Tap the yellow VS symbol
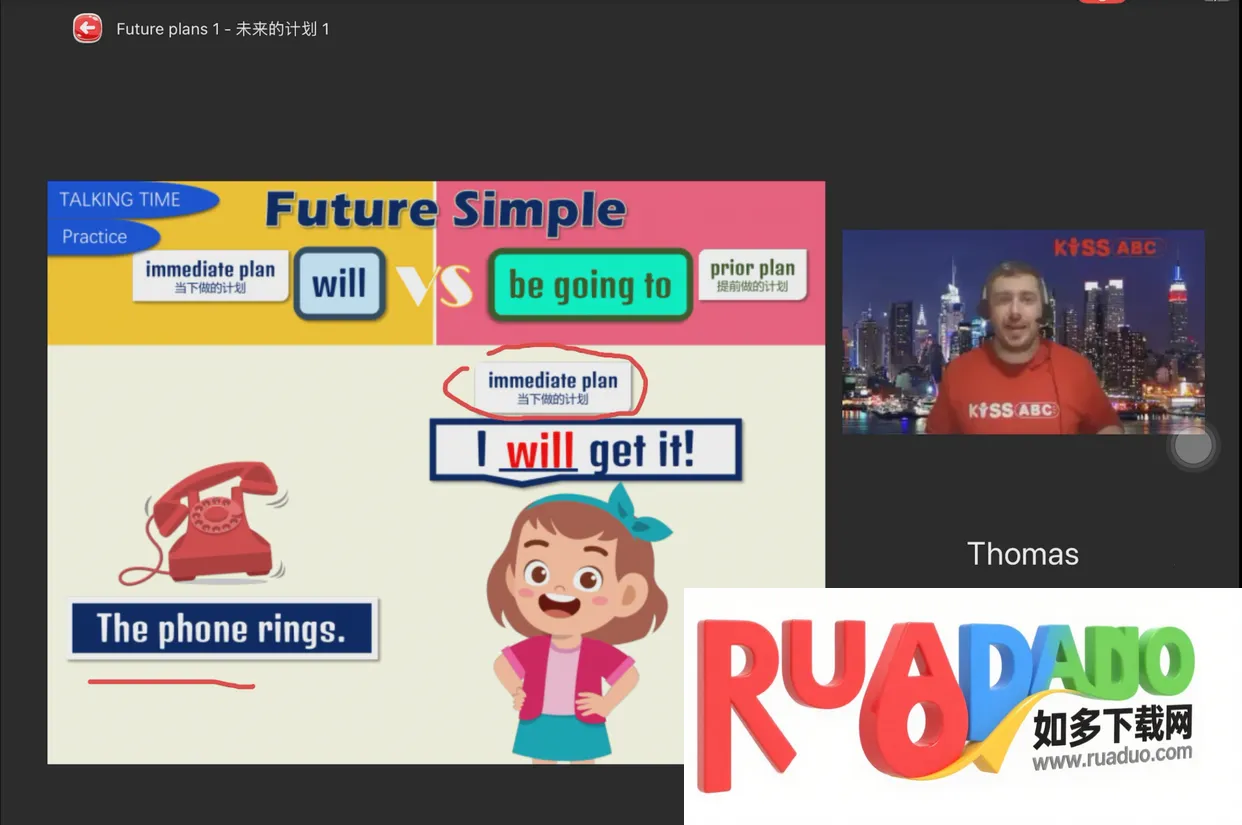The image size is (1242, 825). click(x=435, y=287)
